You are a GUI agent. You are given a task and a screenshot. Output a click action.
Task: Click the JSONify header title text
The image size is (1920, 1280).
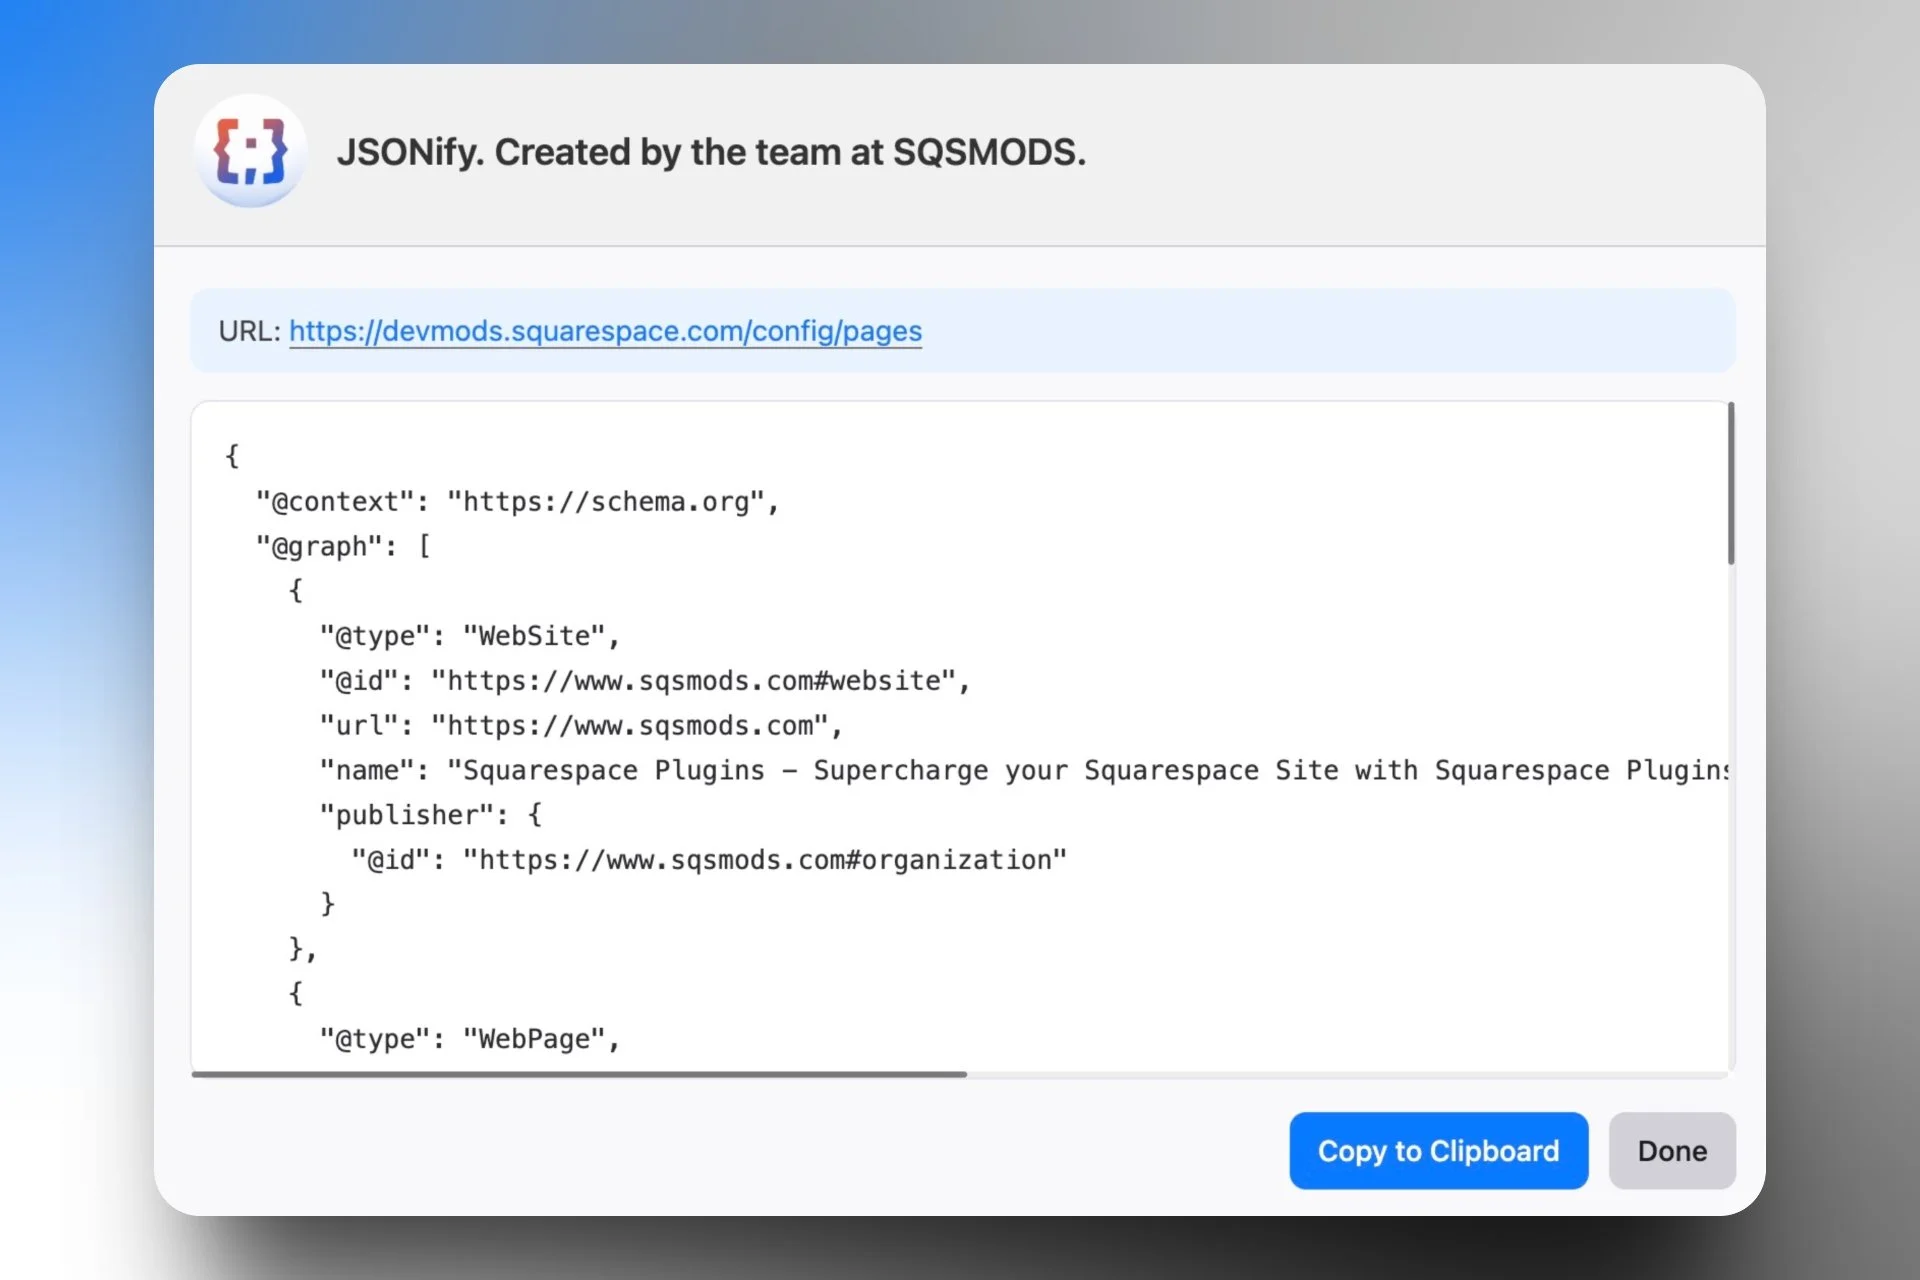coord(711,152)
